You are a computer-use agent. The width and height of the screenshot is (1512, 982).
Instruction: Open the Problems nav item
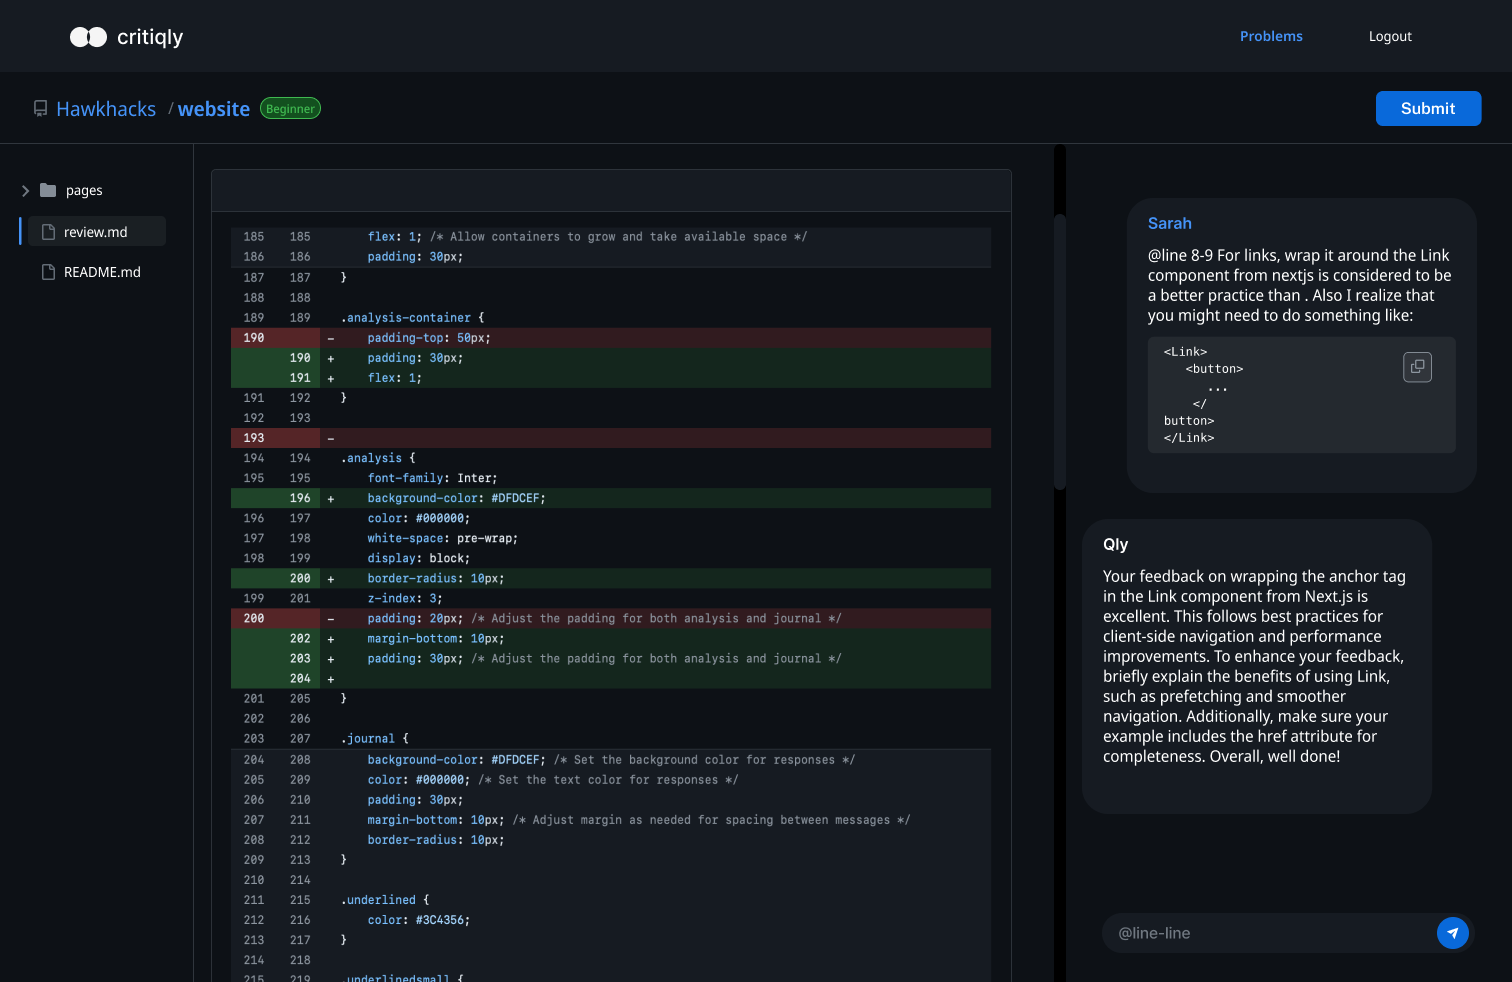pos(1271,36)
